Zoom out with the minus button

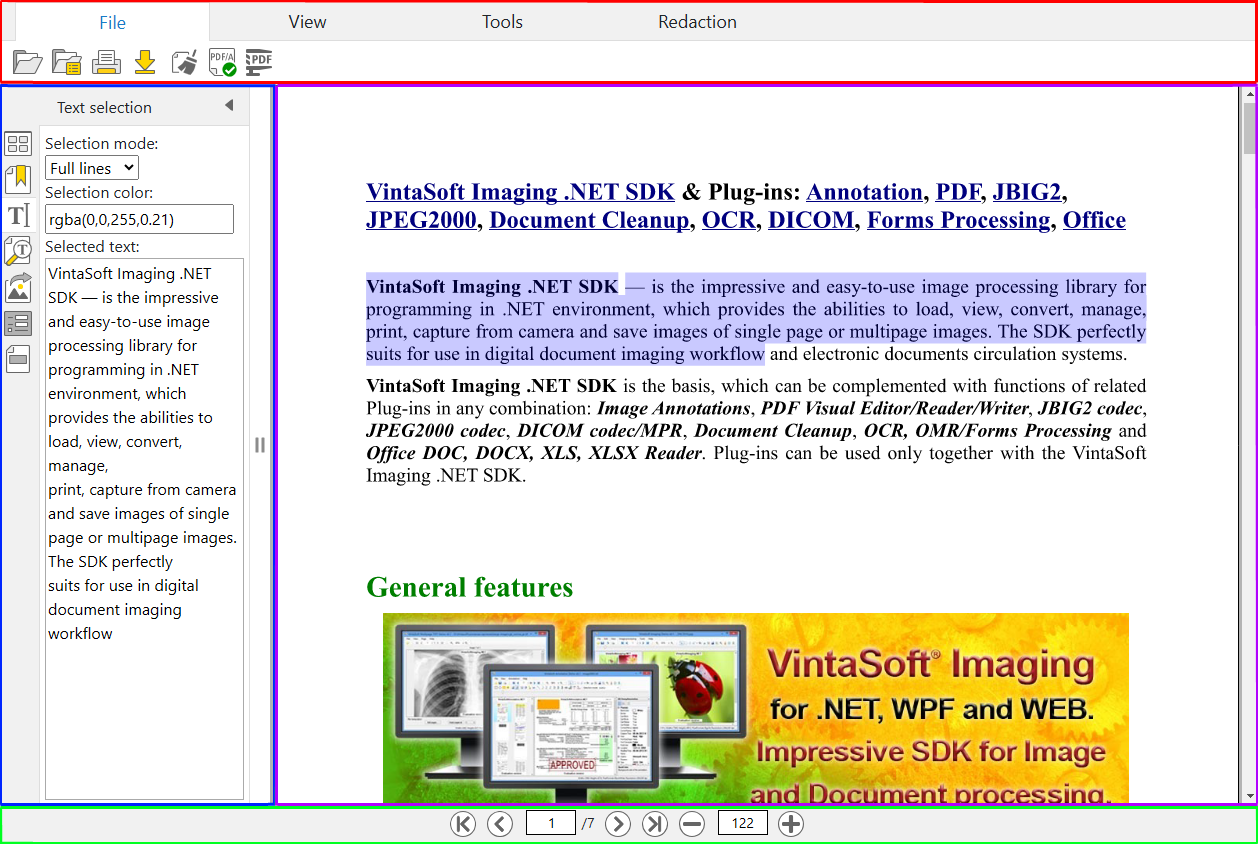point(692,824)
